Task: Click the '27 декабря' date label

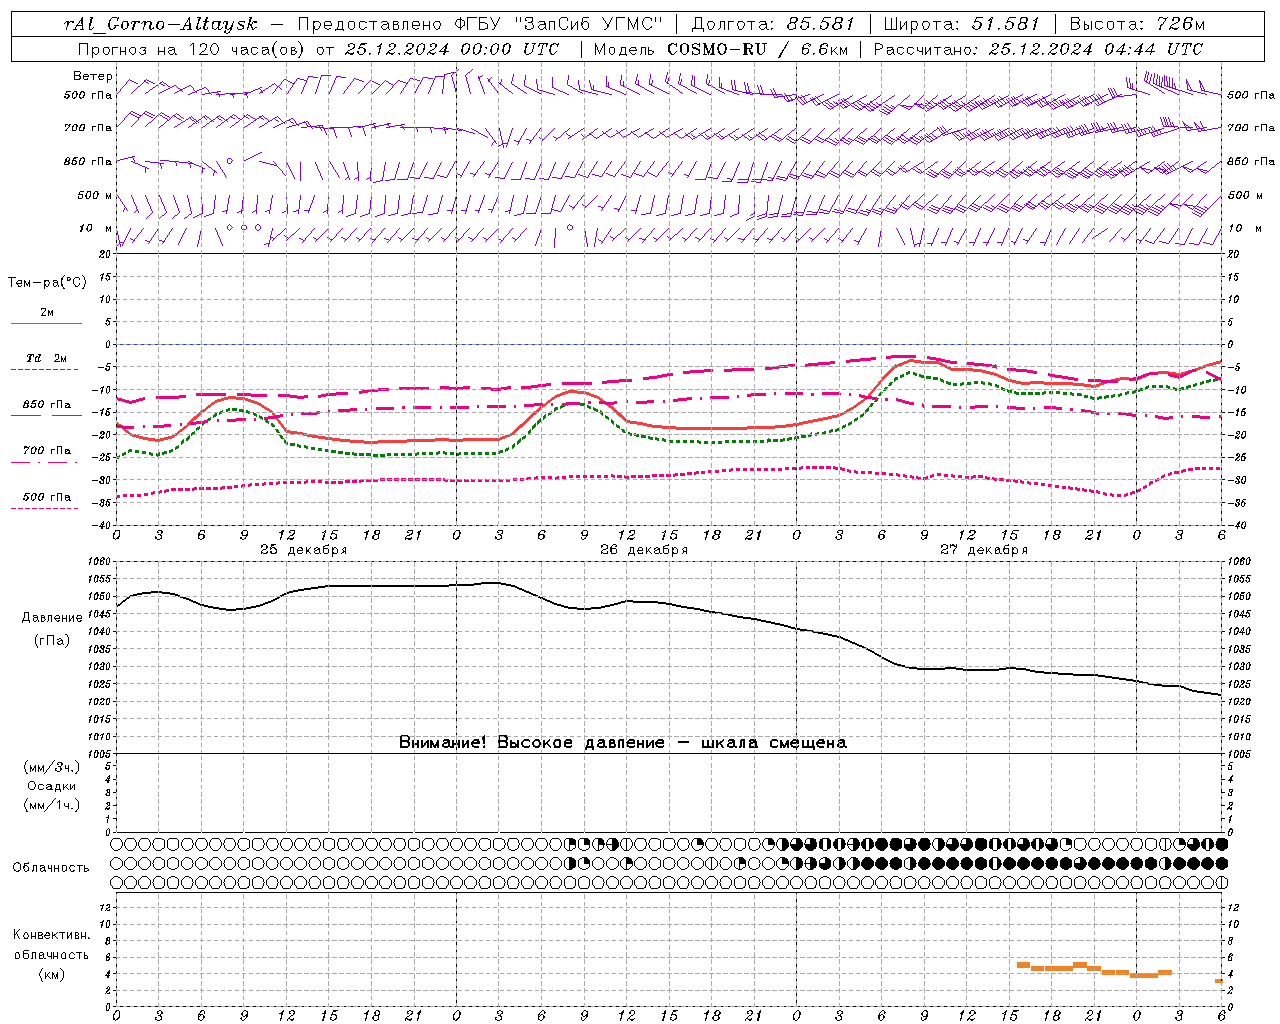Action: coord(984,550)
